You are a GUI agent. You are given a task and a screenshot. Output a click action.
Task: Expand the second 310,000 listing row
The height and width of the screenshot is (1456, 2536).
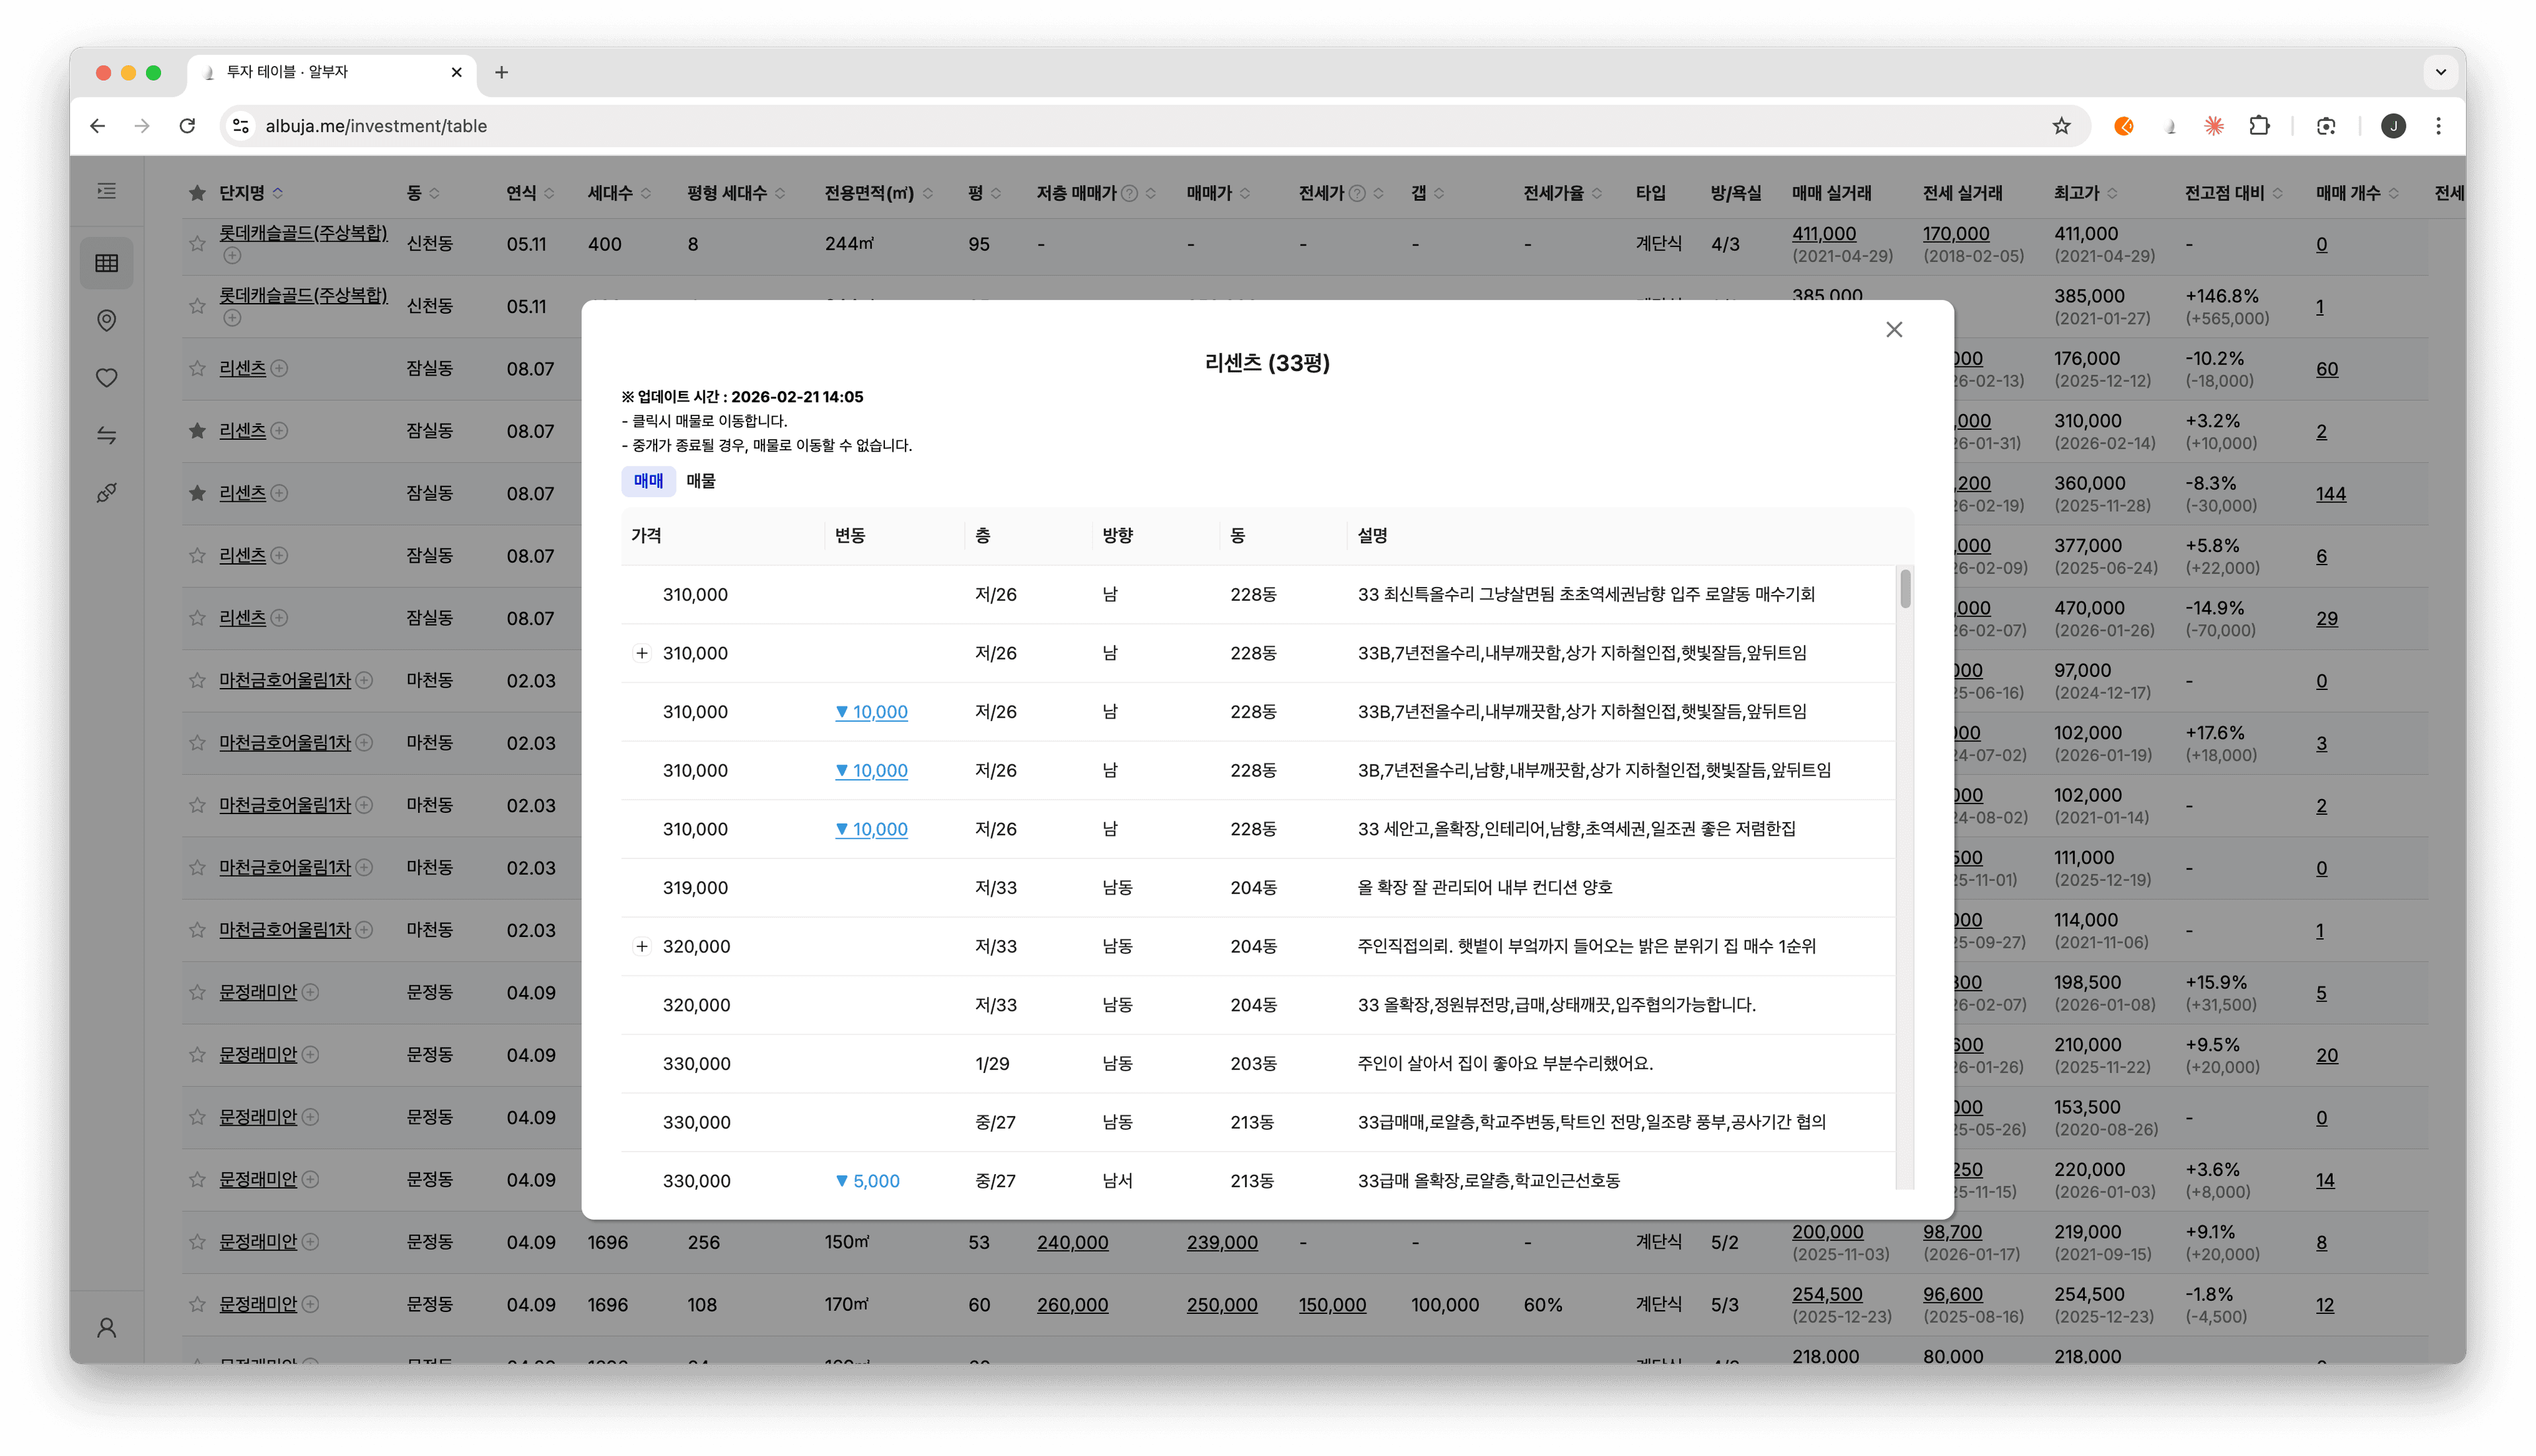[642, 653]
